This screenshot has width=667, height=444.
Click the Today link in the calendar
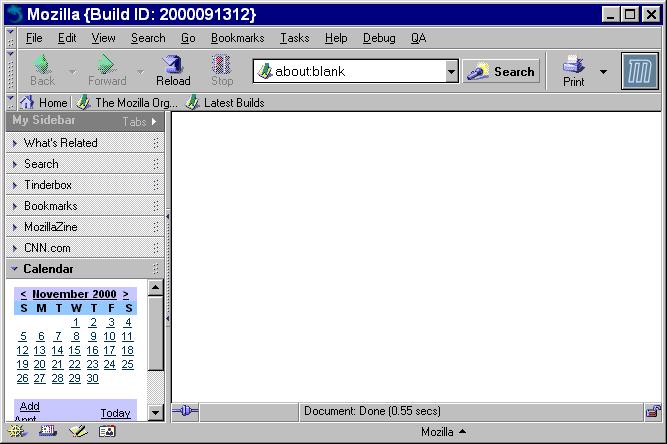(x=115, y=413)
